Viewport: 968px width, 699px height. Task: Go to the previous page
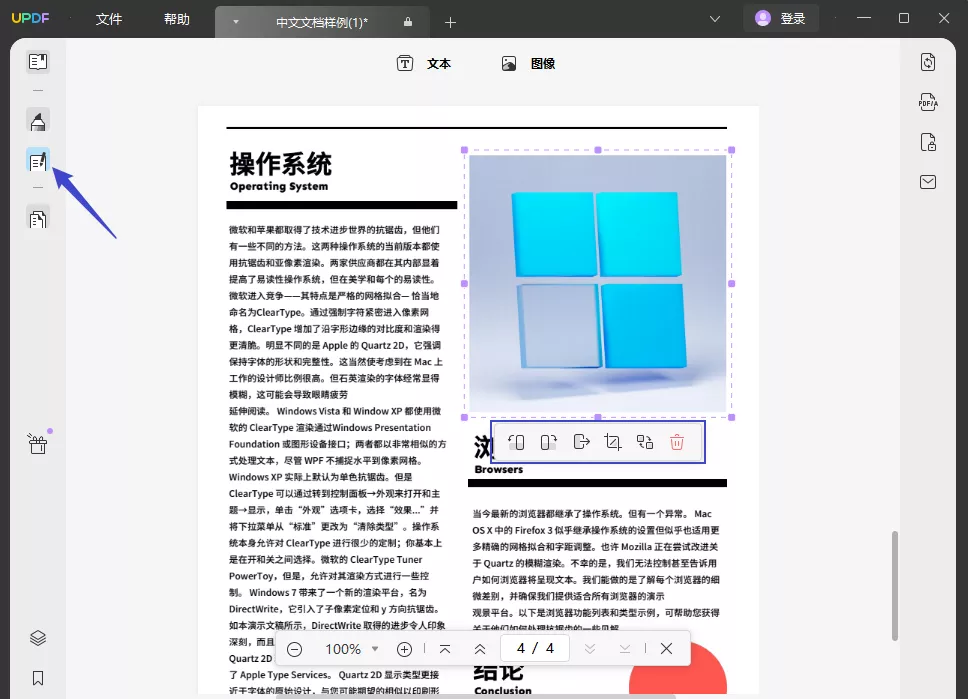coord(480,649)
